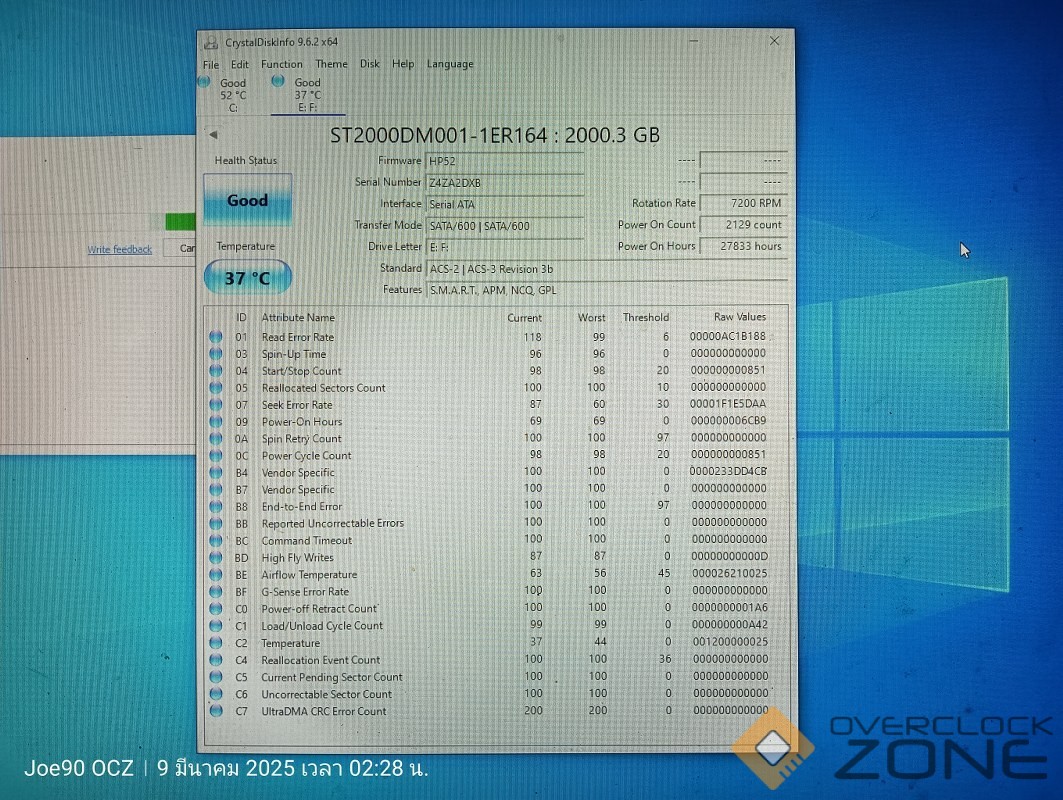Click the status icon for Start/Stop Count
Image resolution: width=1063 pixels, height=800 pixels.
click(x=216, y=370)
